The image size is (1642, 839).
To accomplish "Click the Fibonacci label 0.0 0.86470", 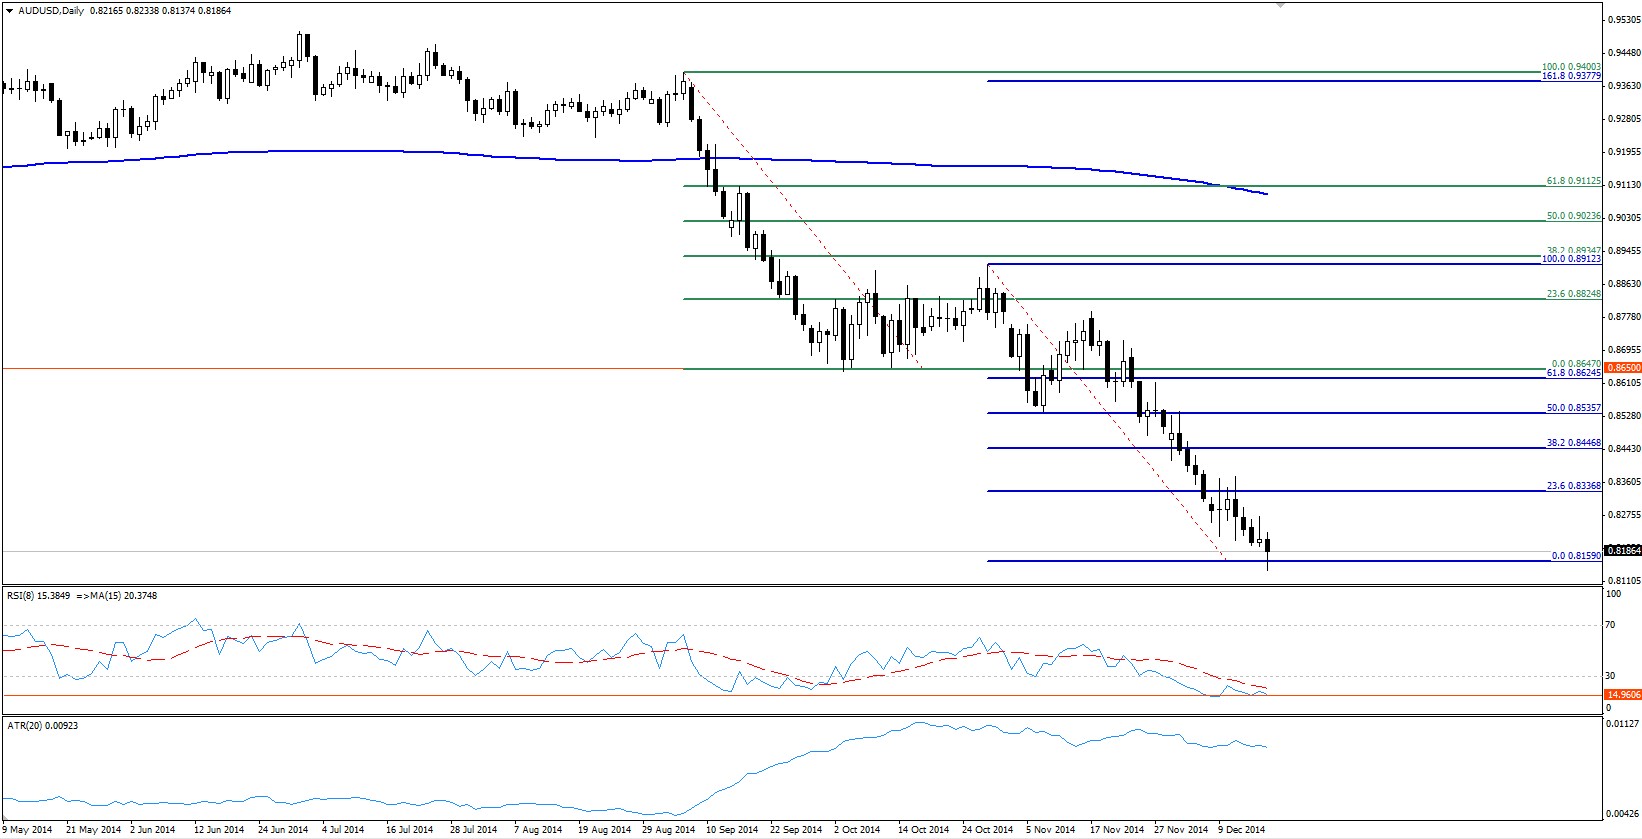I will tap(1576, 364).
